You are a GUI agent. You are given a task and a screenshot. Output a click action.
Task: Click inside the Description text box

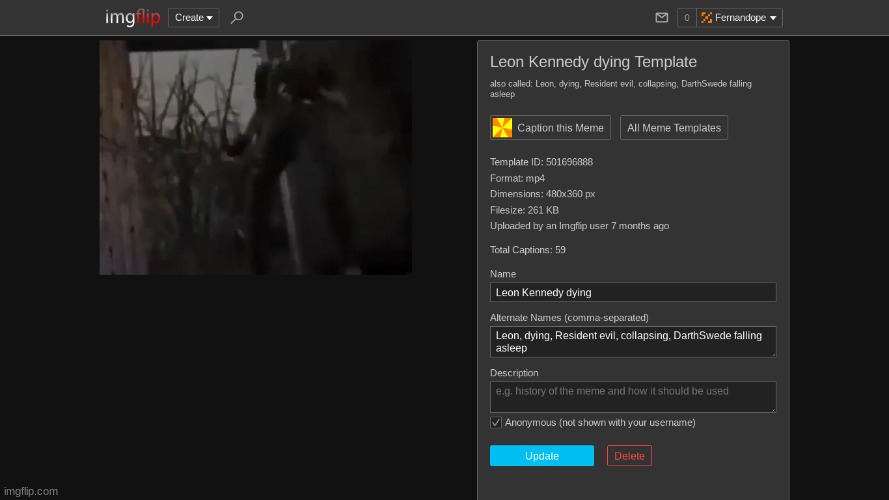point(630,396)
